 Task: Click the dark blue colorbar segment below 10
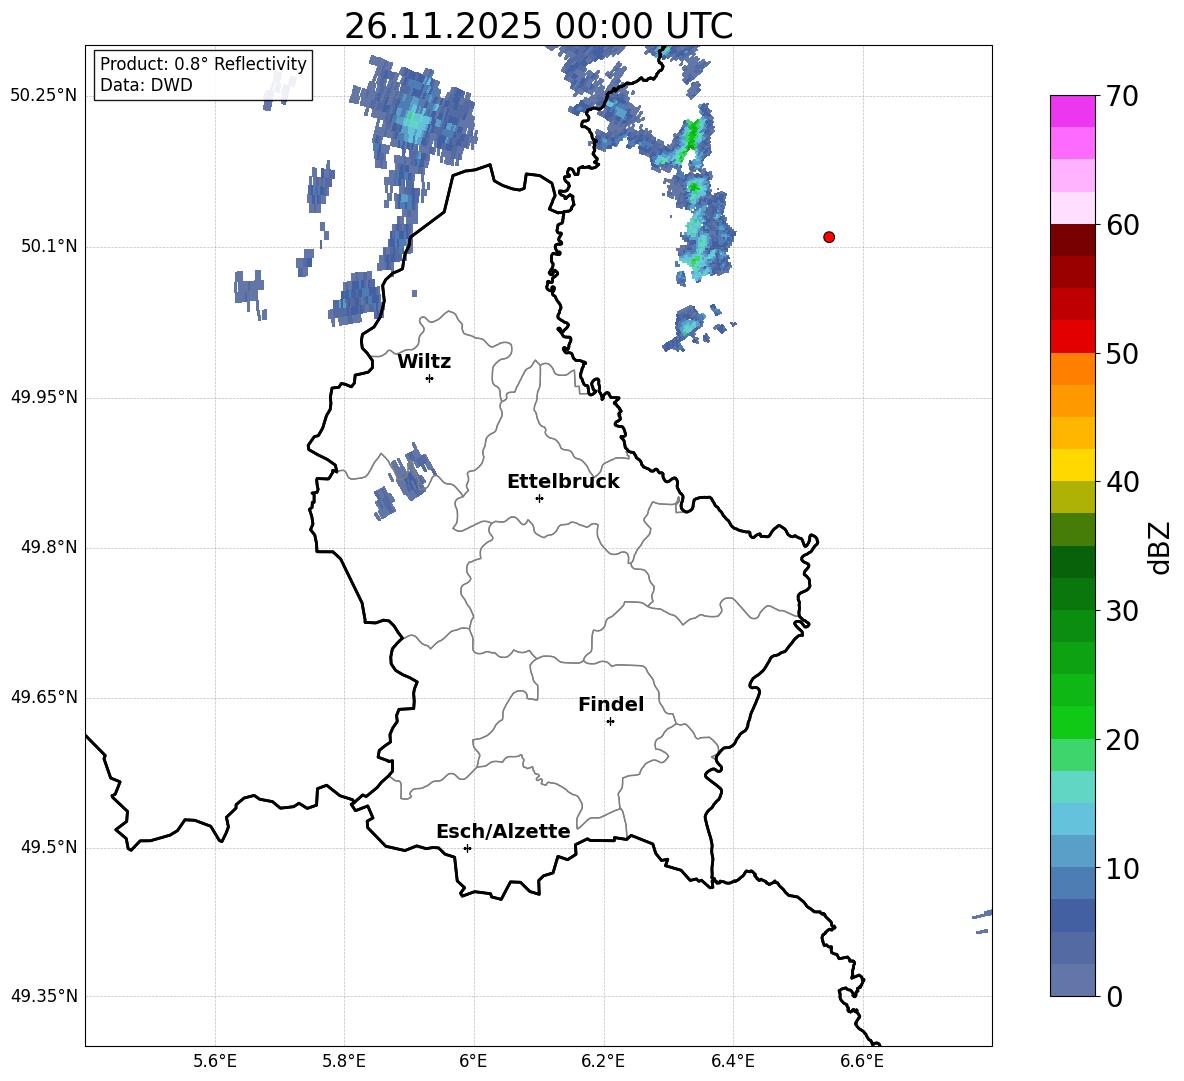click(x=1073, y=916)
